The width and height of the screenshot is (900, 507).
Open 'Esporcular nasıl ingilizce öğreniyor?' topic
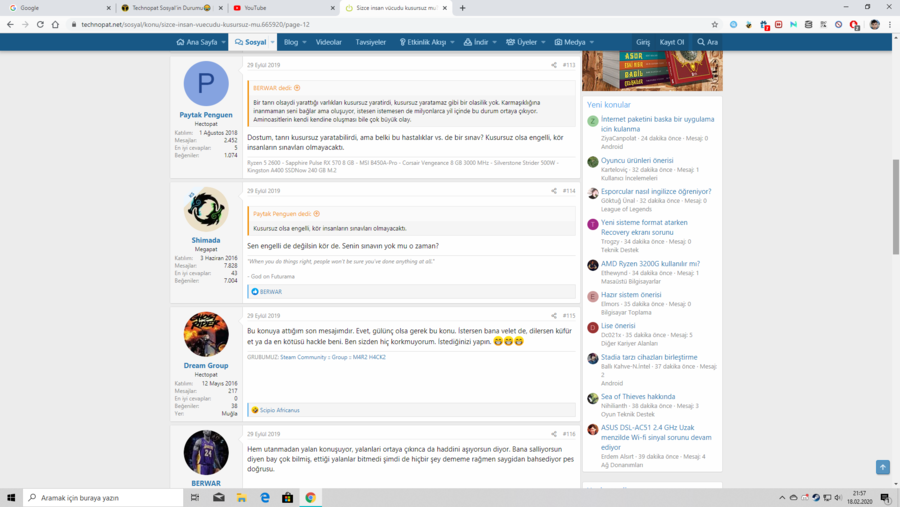656,191
